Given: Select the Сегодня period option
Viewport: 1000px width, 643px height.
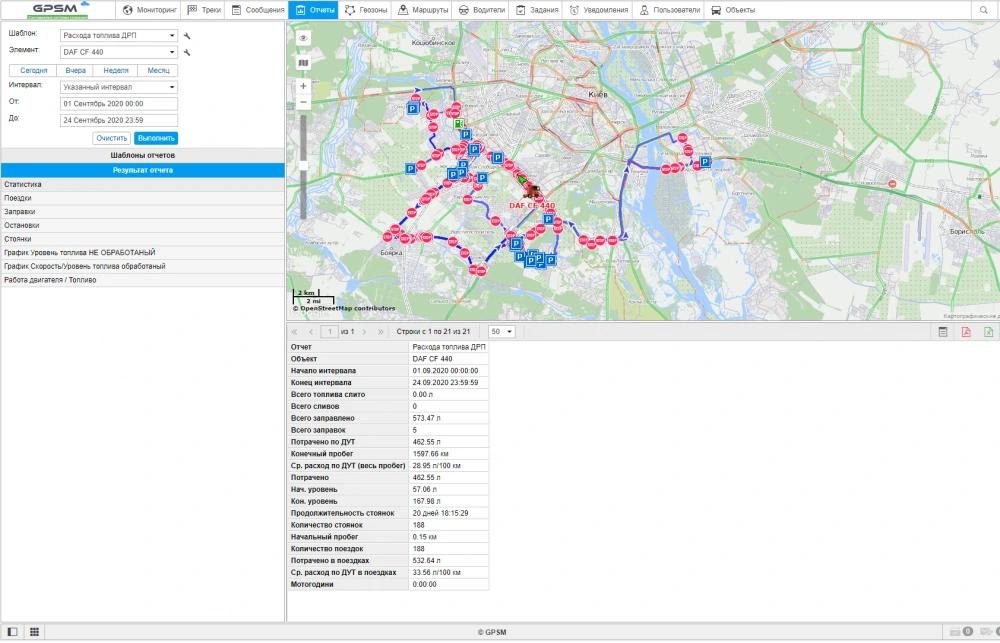Looking at the screenshot, I should tap(34, 71).
